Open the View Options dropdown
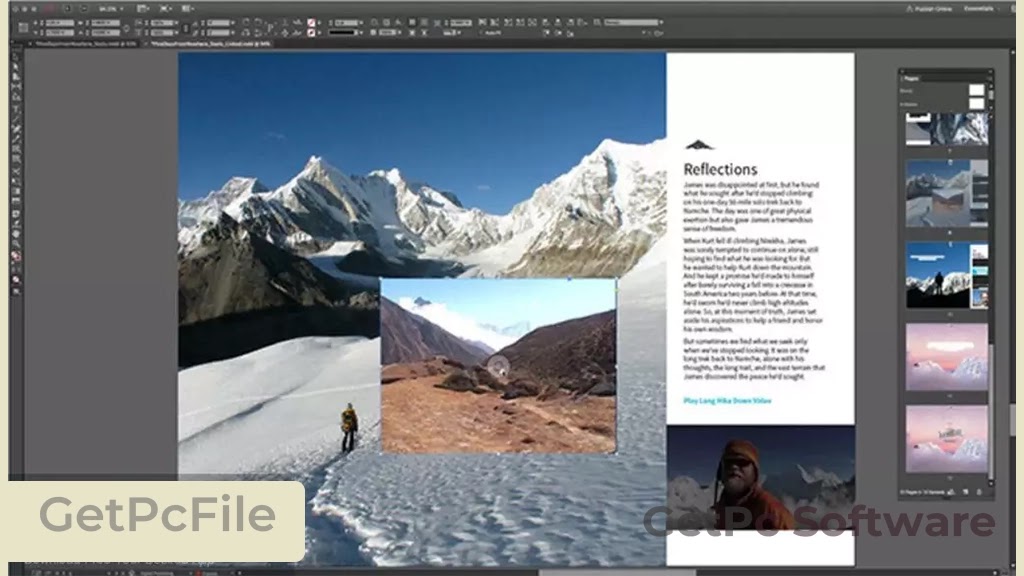The image size is (1024, 576). pos(143,9)
